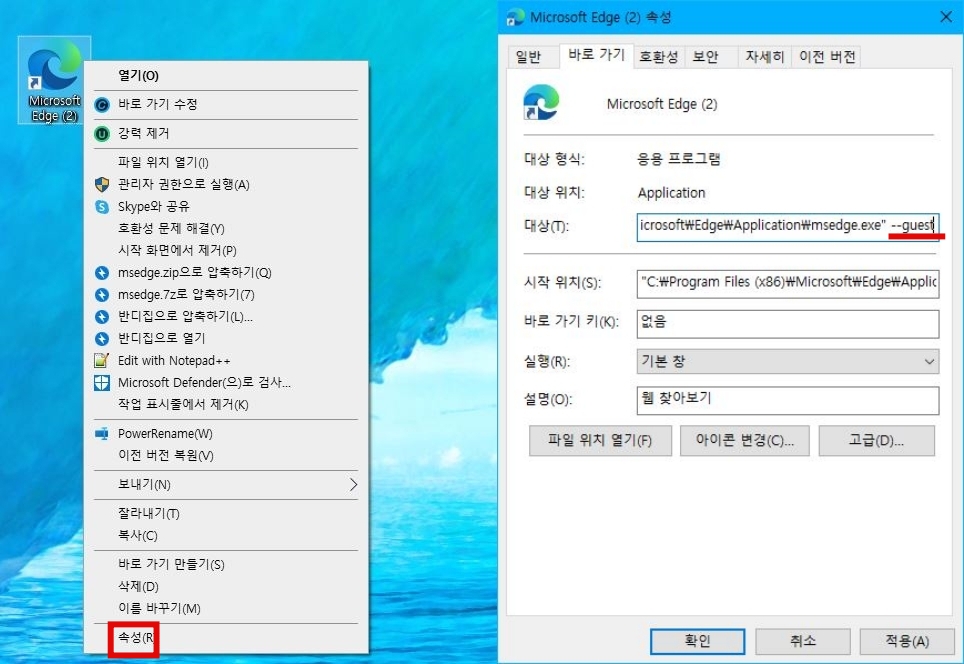Click the 아이콘 변경(C)... button
The image size is (964, 664).
click(x=745, y=440)
